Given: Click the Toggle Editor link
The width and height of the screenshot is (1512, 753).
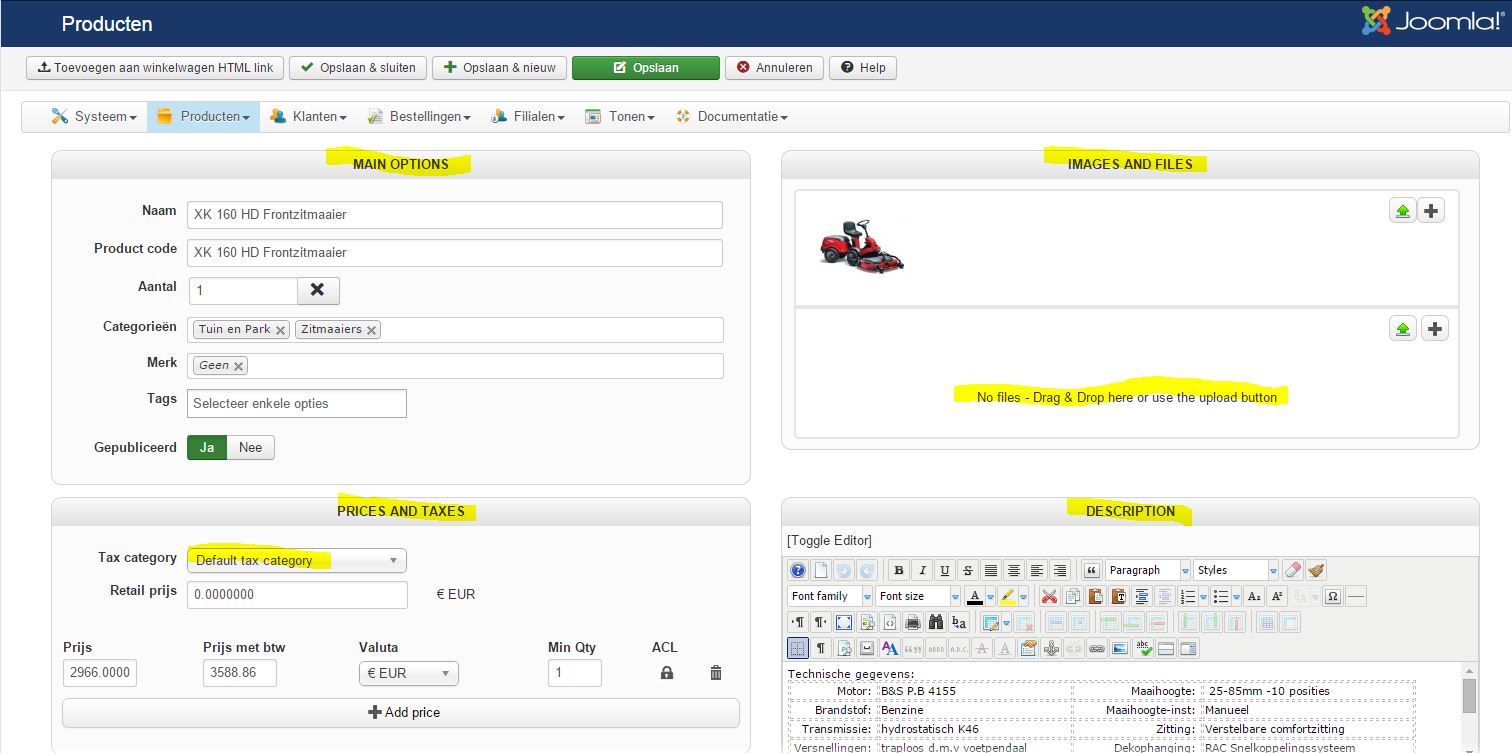Looking at the screenshot, I should [x=829, y=541].
